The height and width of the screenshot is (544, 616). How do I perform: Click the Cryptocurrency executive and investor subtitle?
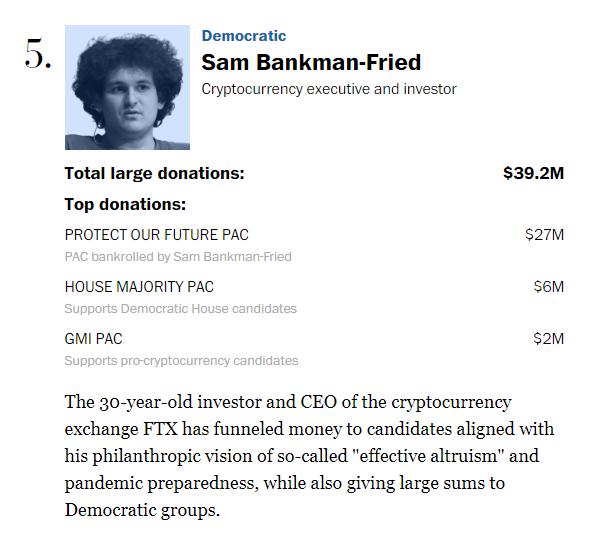point(329,89)
